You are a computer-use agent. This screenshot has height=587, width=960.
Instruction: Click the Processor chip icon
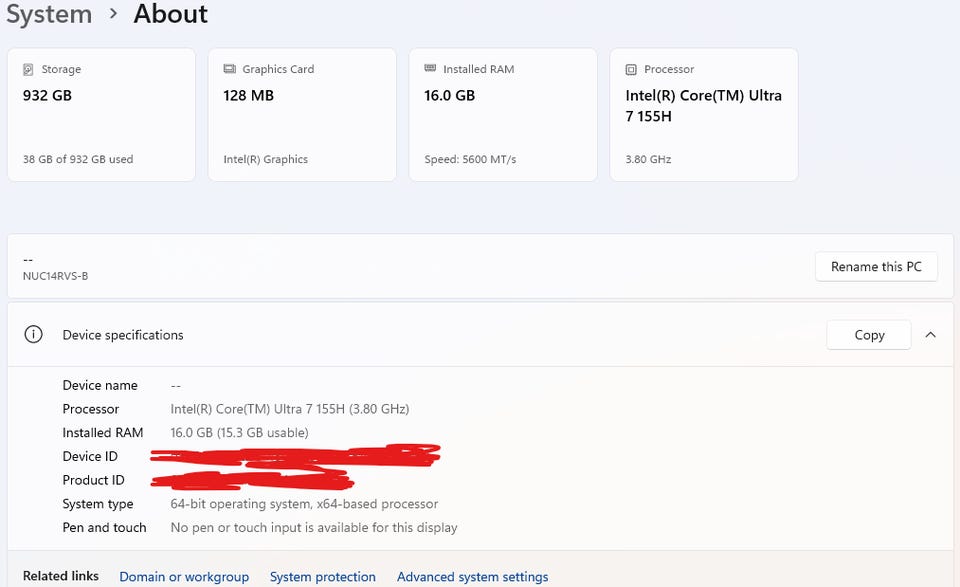(x=631, y=70)
